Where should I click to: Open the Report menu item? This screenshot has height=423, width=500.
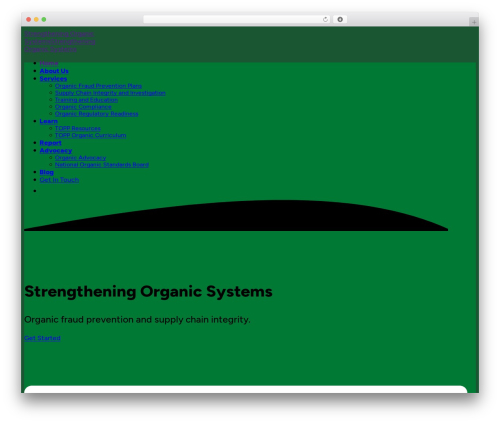click(51, 143)
